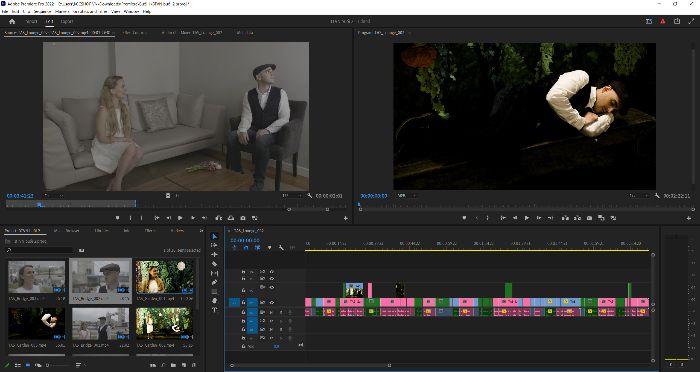The height and width of the screenshot is (372, 700).
Task: Select the Ripple Edit tool
Action: 214,255
